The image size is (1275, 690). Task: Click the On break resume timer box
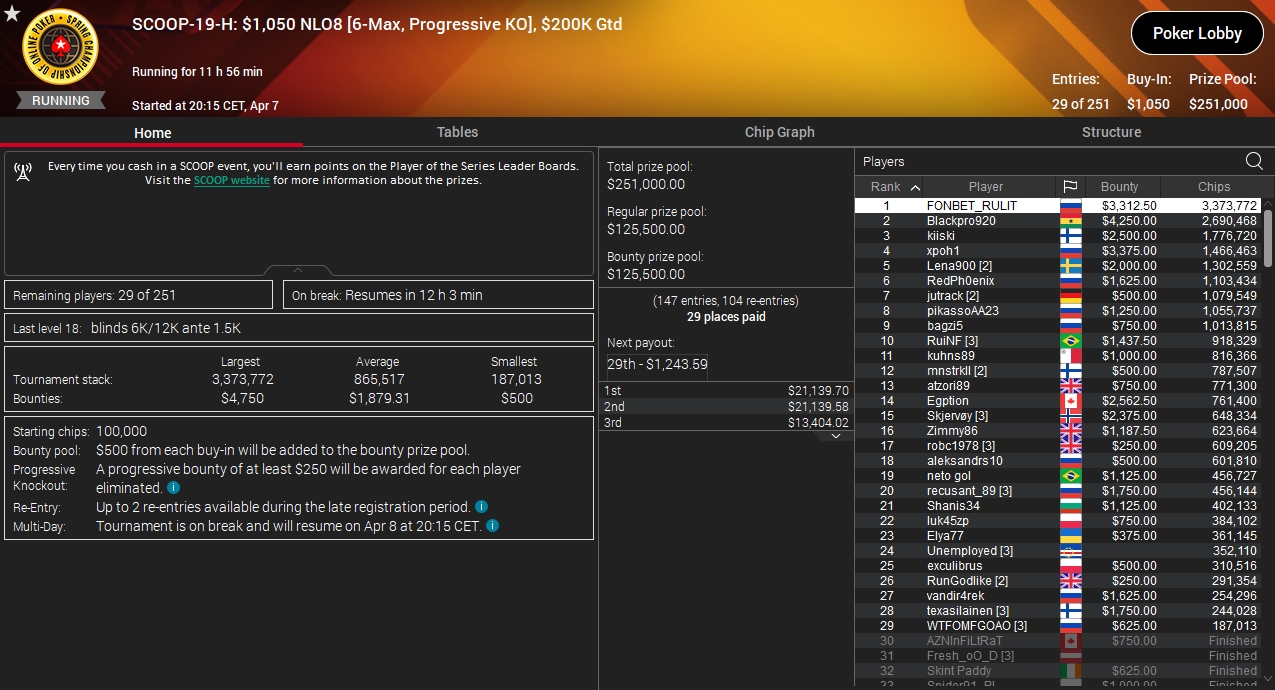[x=439, y=295]
